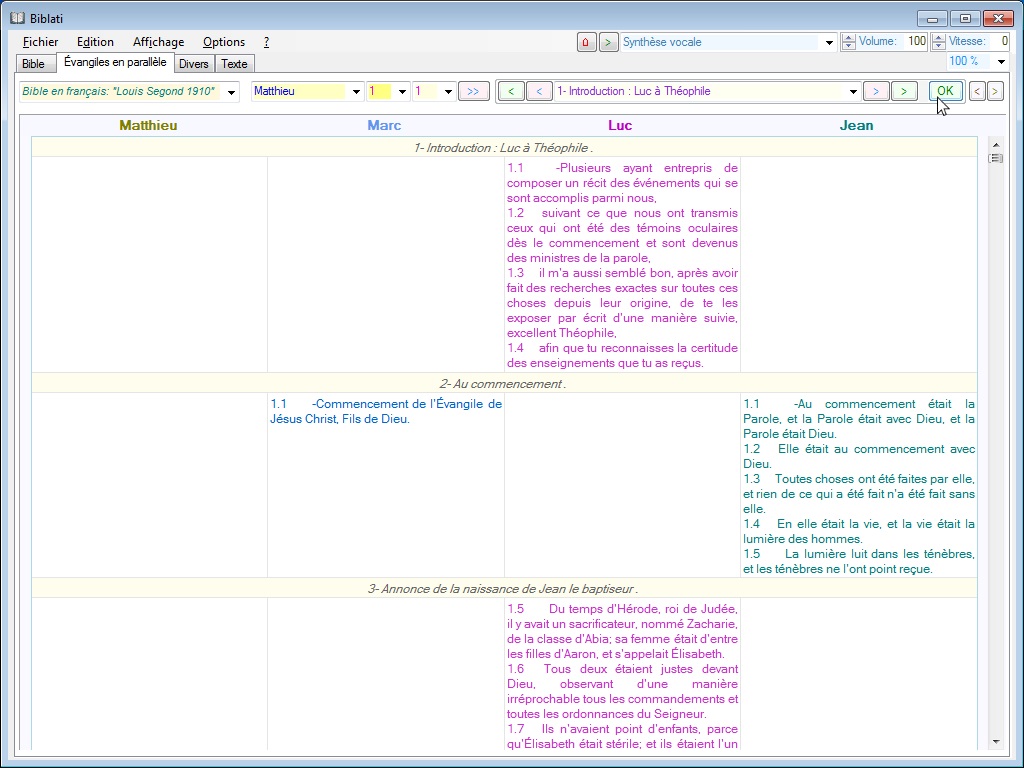Click the OK button
This screenshot has height=768, width=1024.
pos(945,91)
